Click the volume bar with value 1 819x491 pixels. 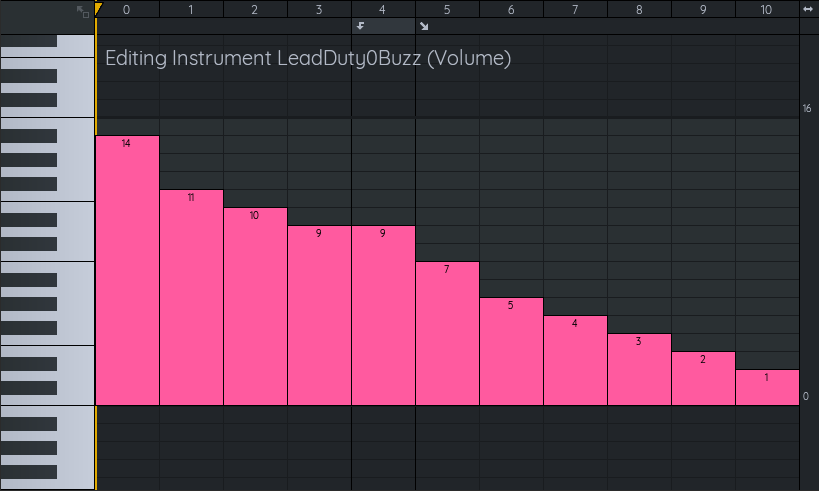(767, 388)
